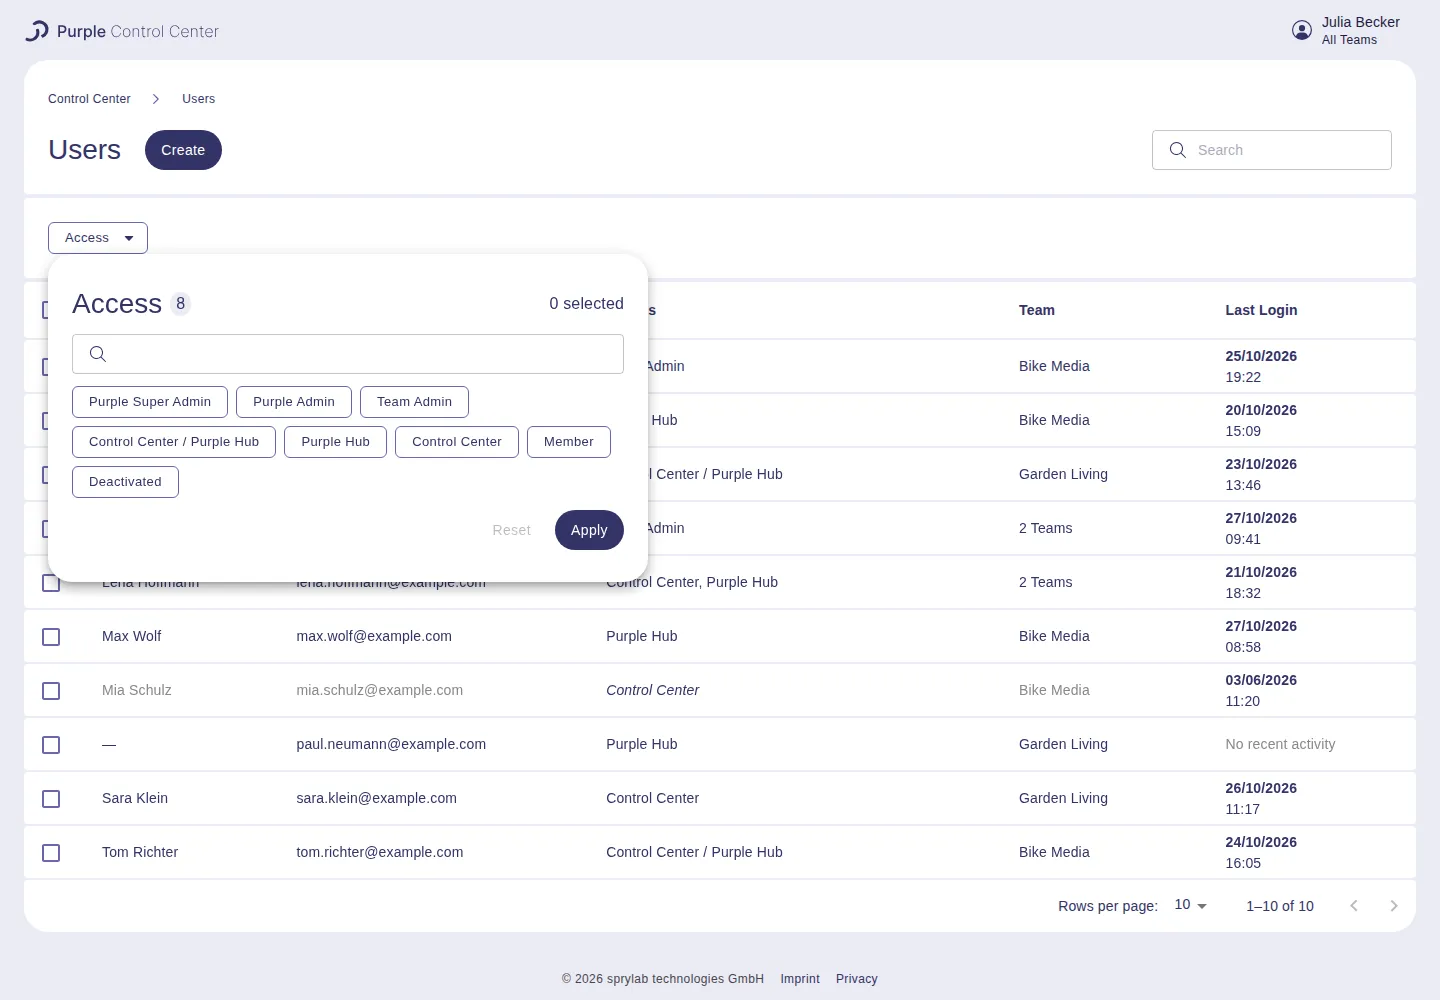Screen dimensions: 1440x1000
Task: Toggle the Purple Super Admin filter chip
Action: pyautogui.click(x=150, y=402)
